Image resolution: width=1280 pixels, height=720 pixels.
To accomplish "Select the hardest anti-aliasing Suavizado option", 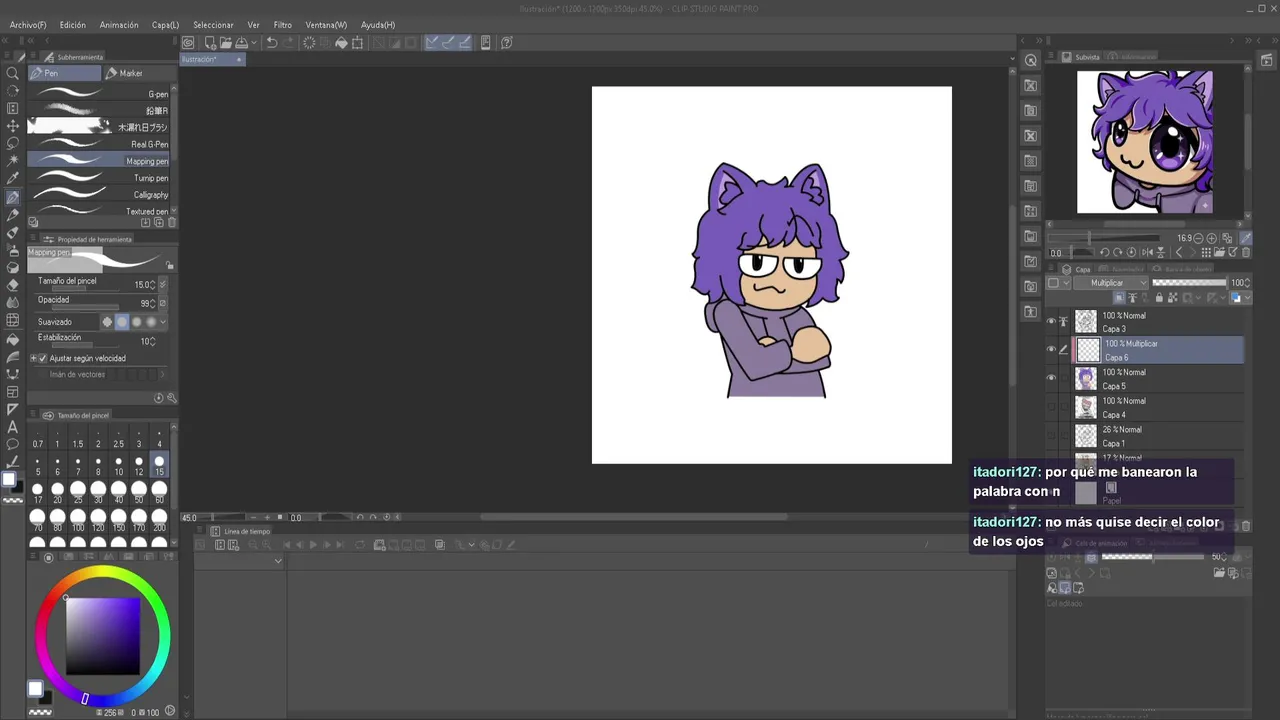I will pos(108,322).
